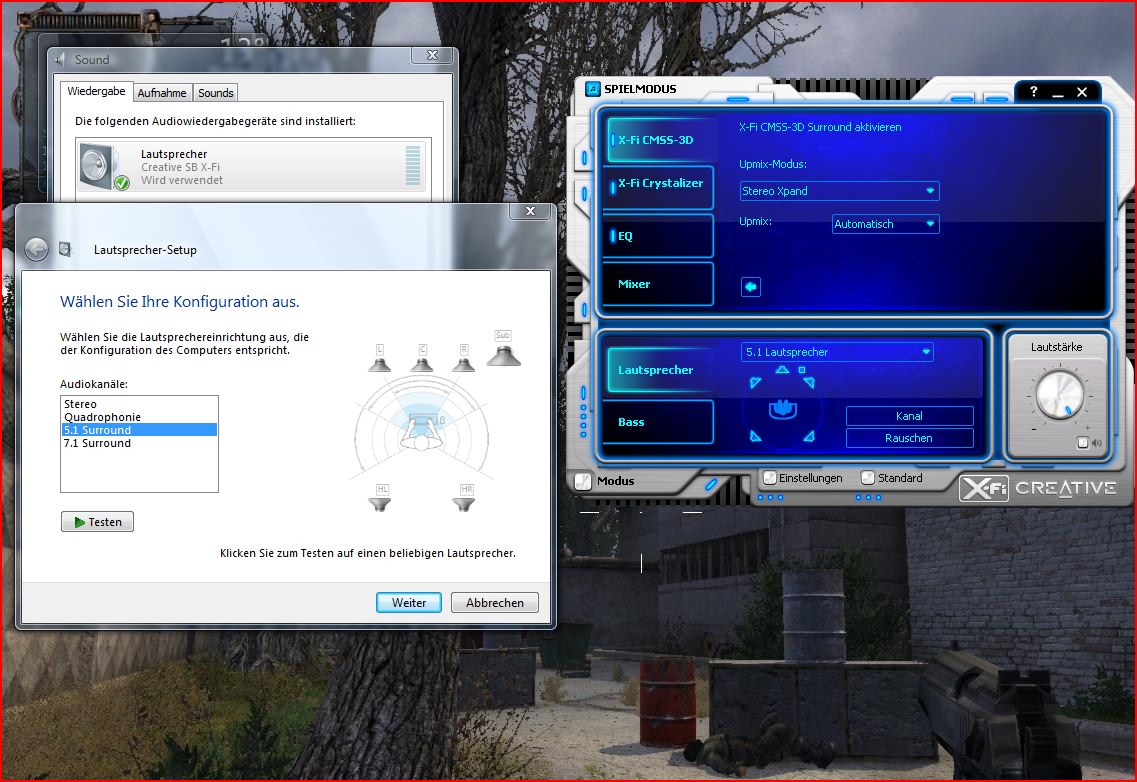The image size is (1137, 782).
Task: Click the back arrow in Lautsprecher-Setup wizard
Action: pyautogui.click(x=36, y=250)
